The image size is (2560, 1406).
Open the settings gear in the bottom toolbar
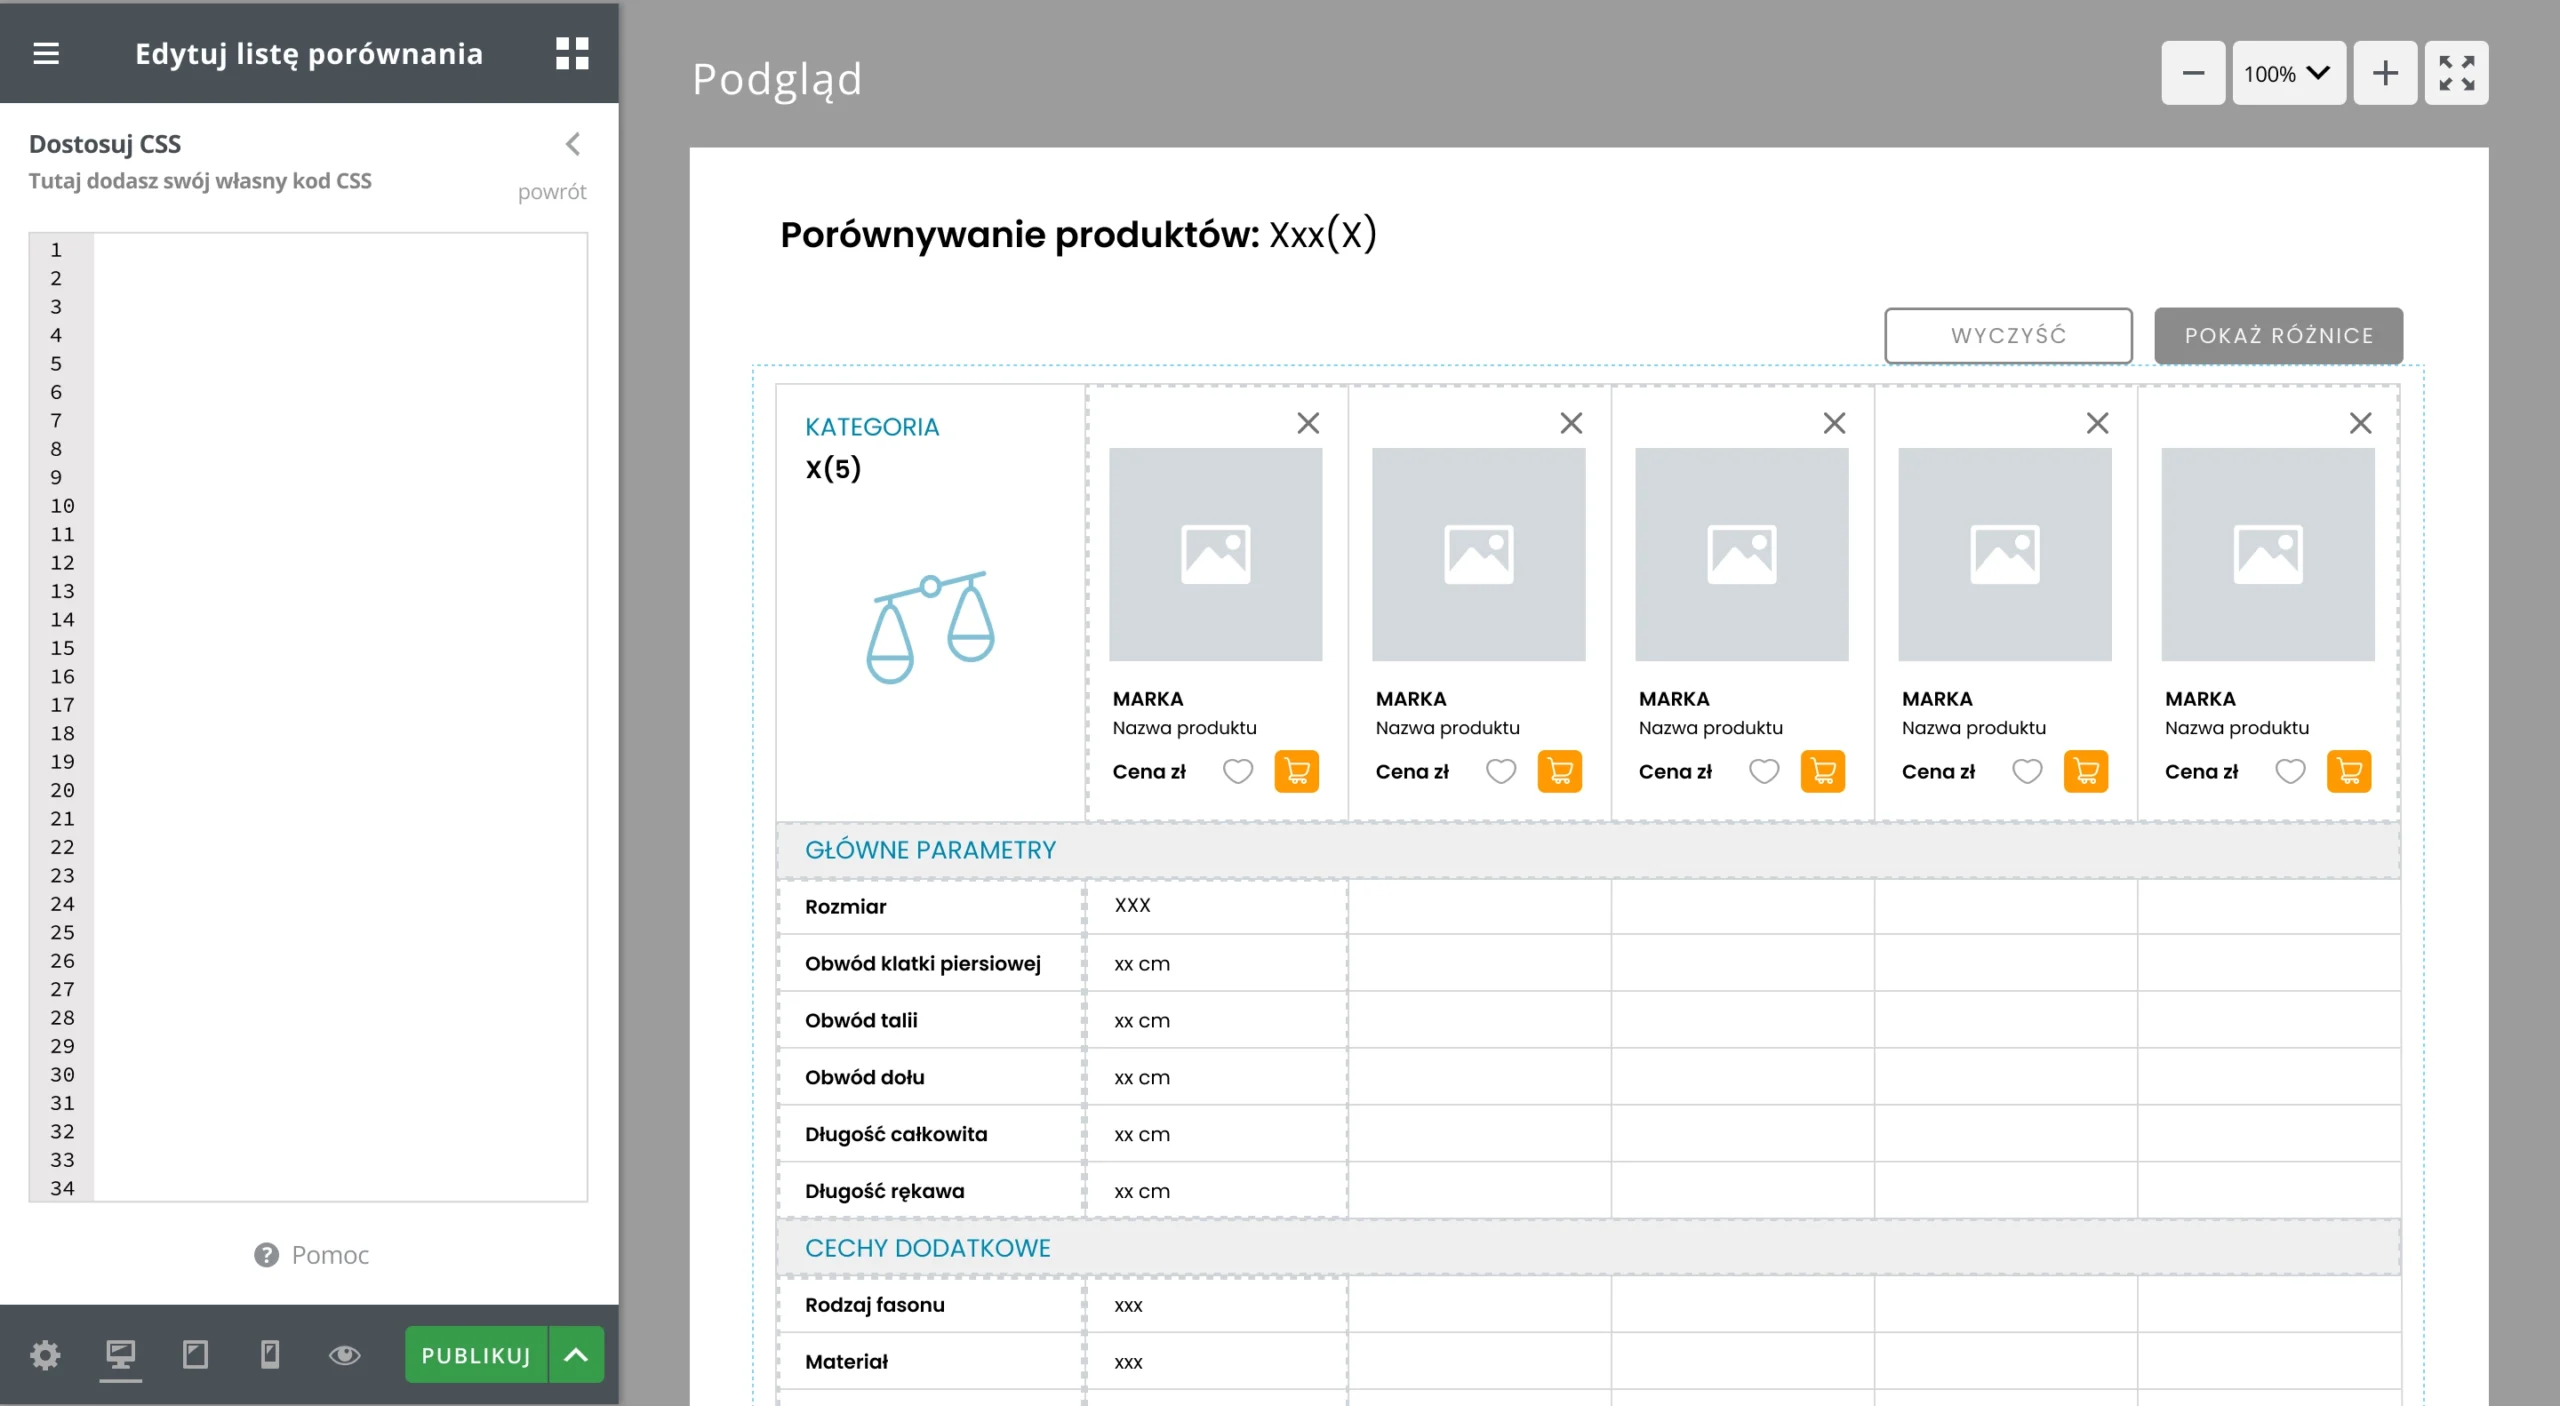45,1355
